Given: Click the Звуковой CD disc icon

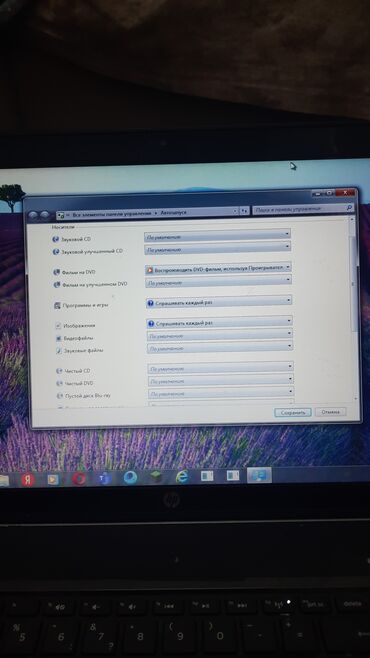Looking at the screenshot, I should [55, 239].
